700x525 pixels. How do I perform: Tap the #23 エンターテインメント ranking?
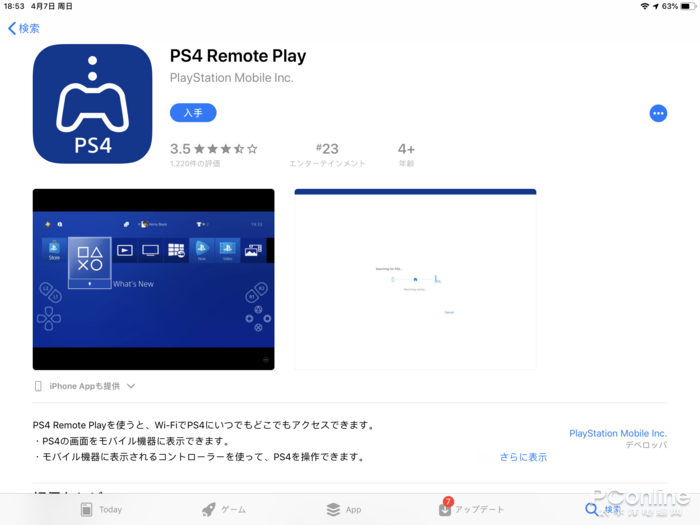coord(327,154)
